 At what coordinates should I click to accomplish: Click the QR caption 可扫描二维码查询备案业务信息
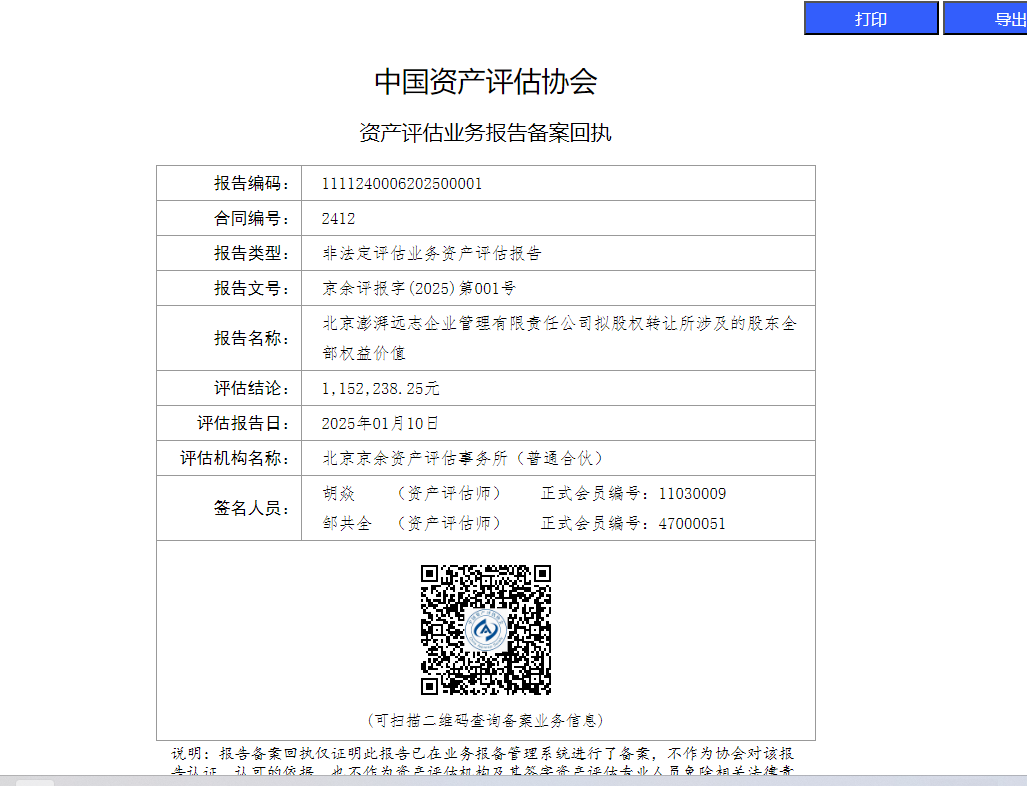(486, 720)
